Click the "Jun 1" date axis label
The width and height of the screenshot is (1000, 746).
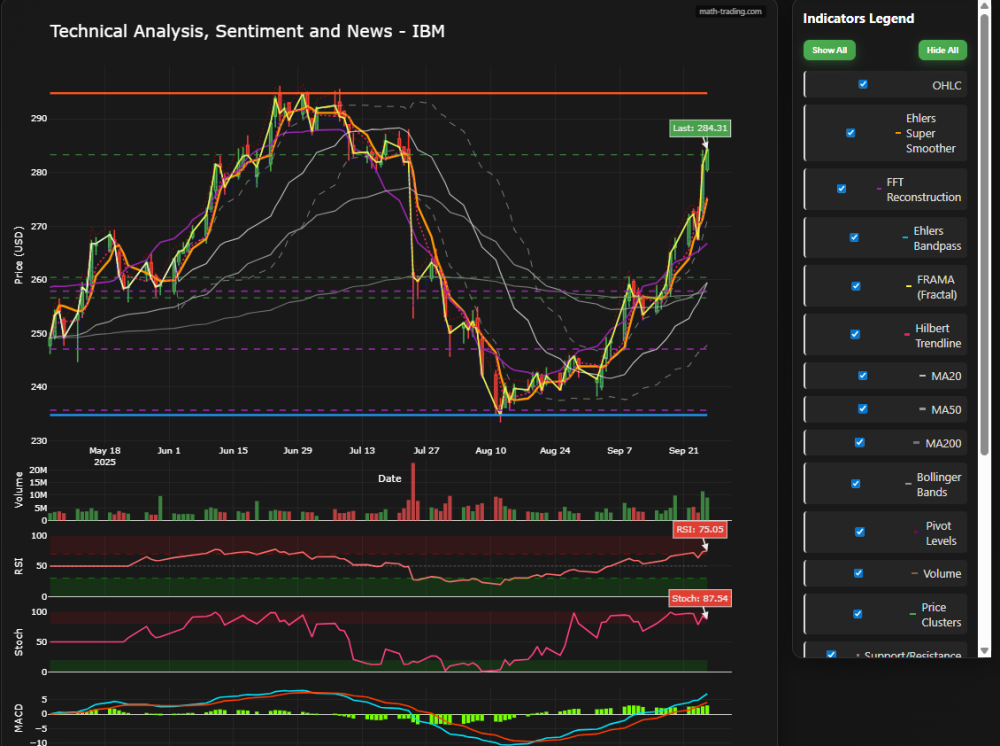(x=169, y=450)
